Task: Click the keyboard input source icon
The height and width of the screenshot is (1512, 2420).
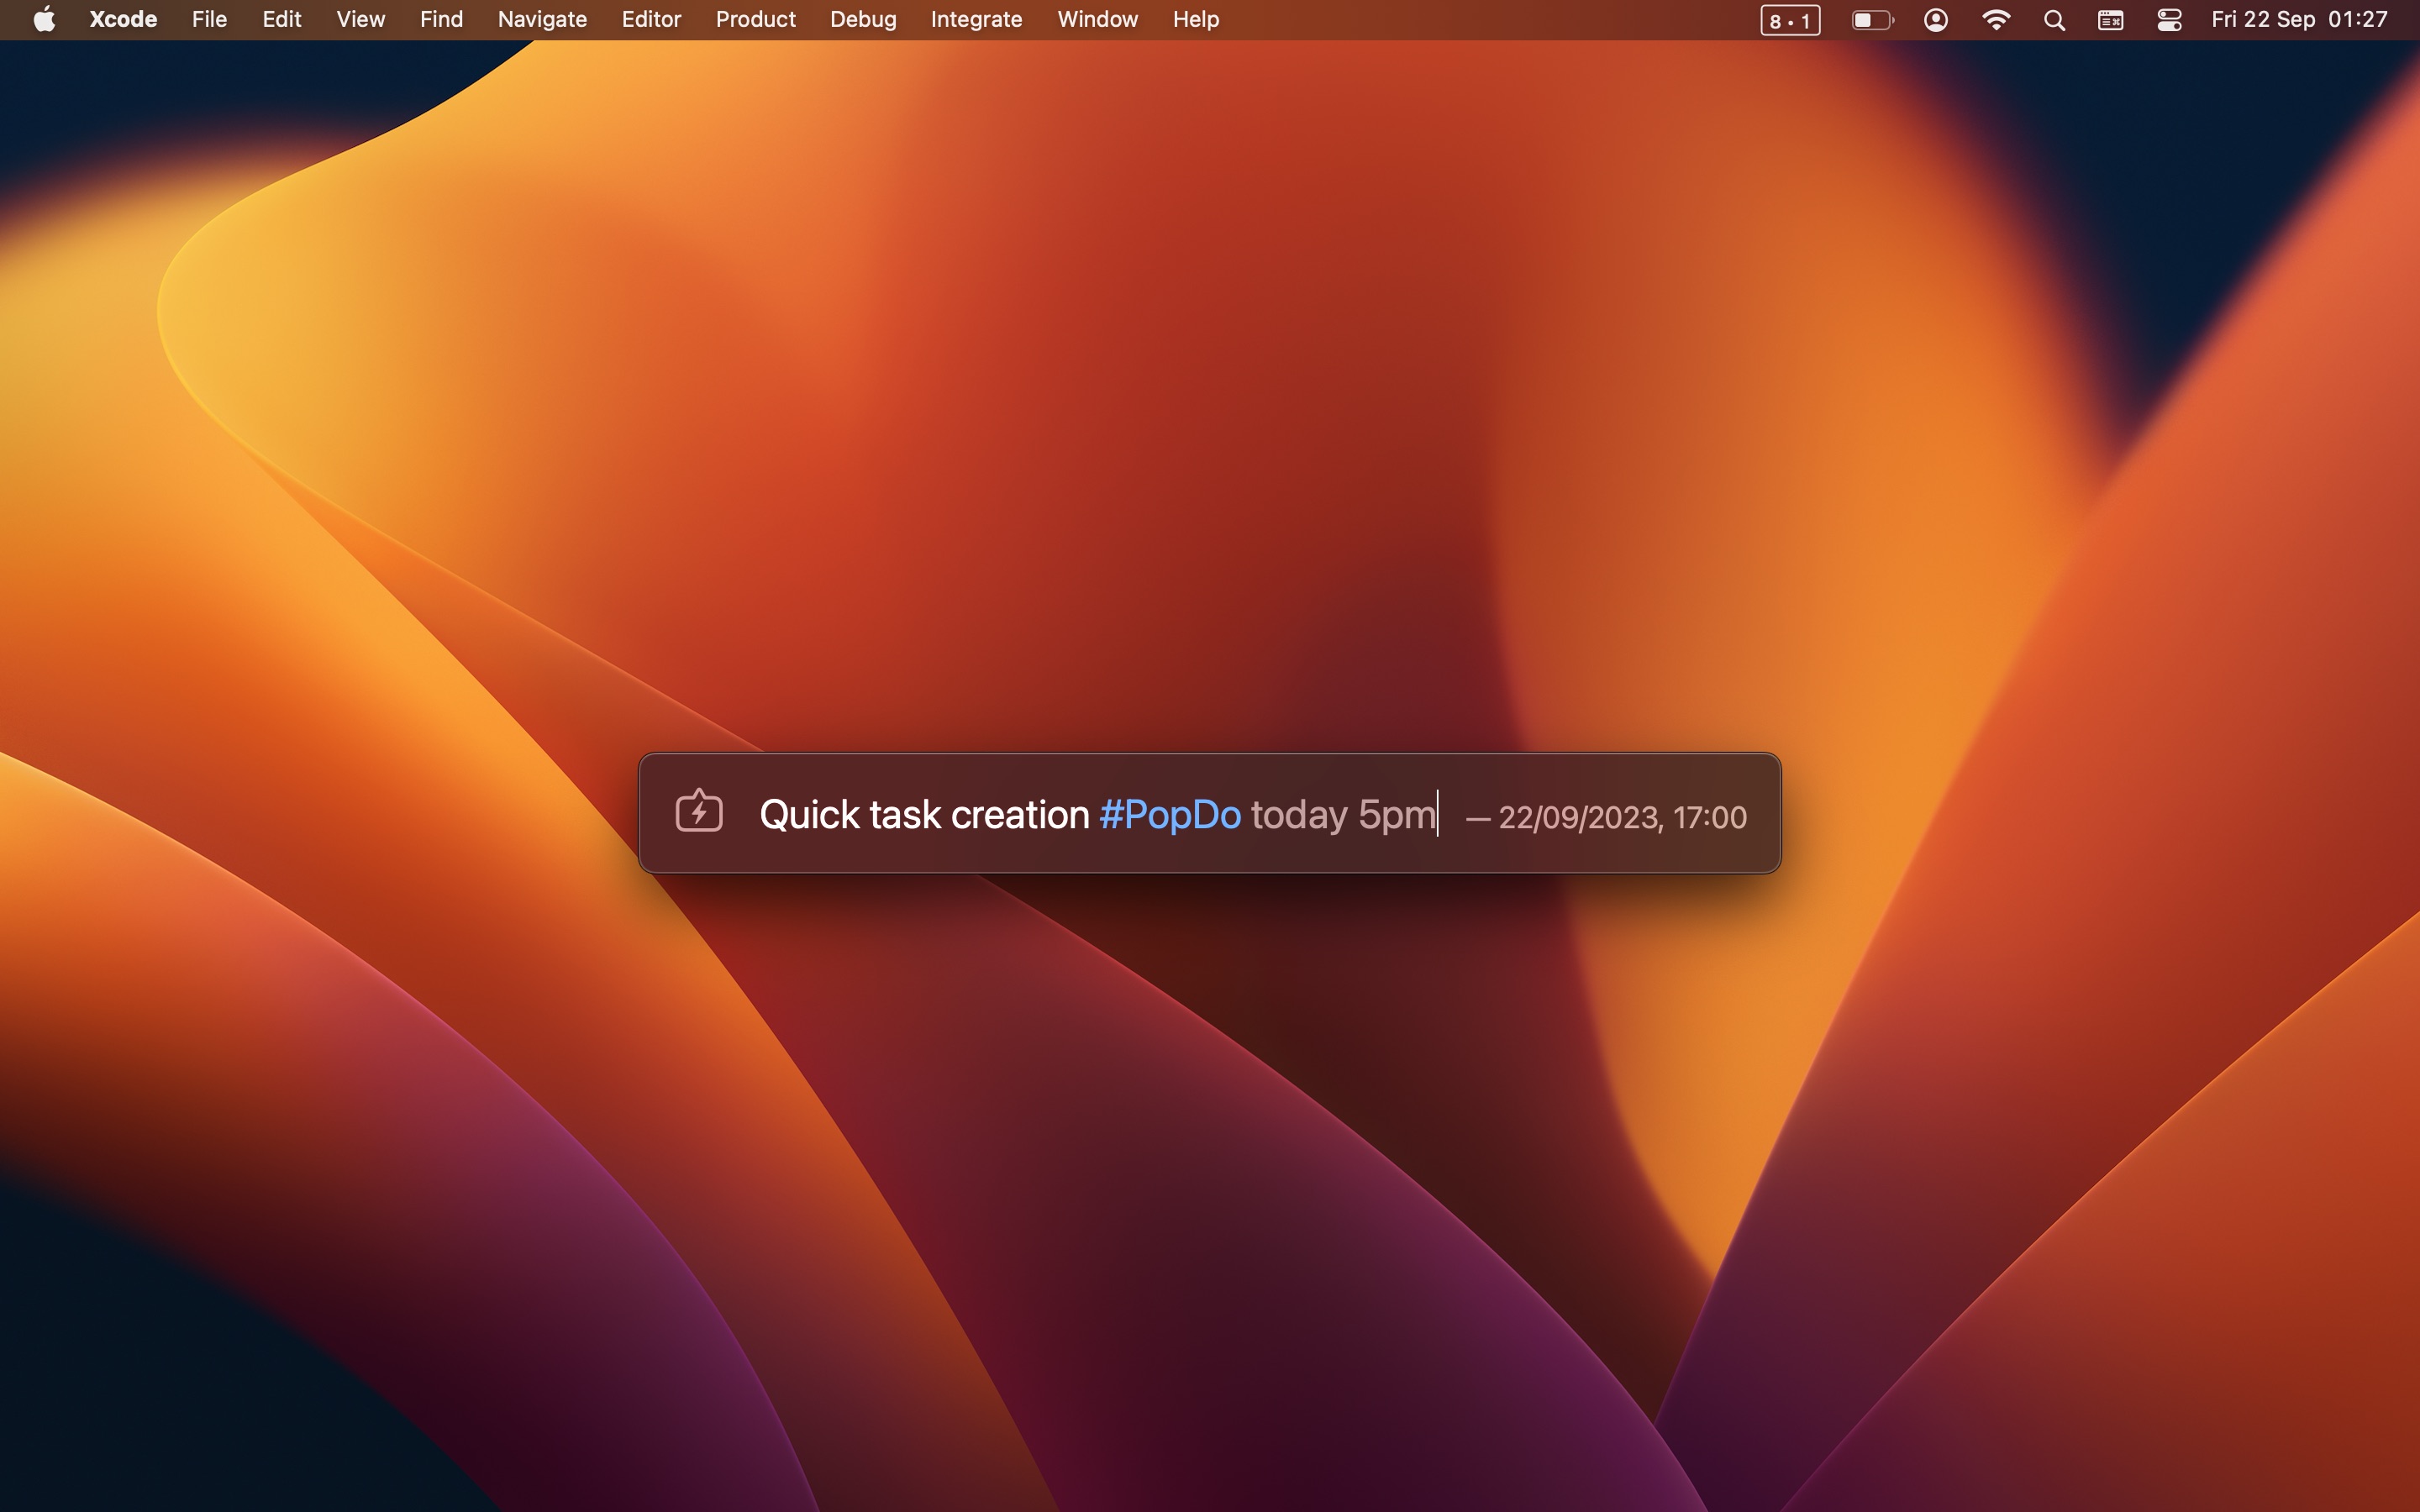Action: (2110, 20)
